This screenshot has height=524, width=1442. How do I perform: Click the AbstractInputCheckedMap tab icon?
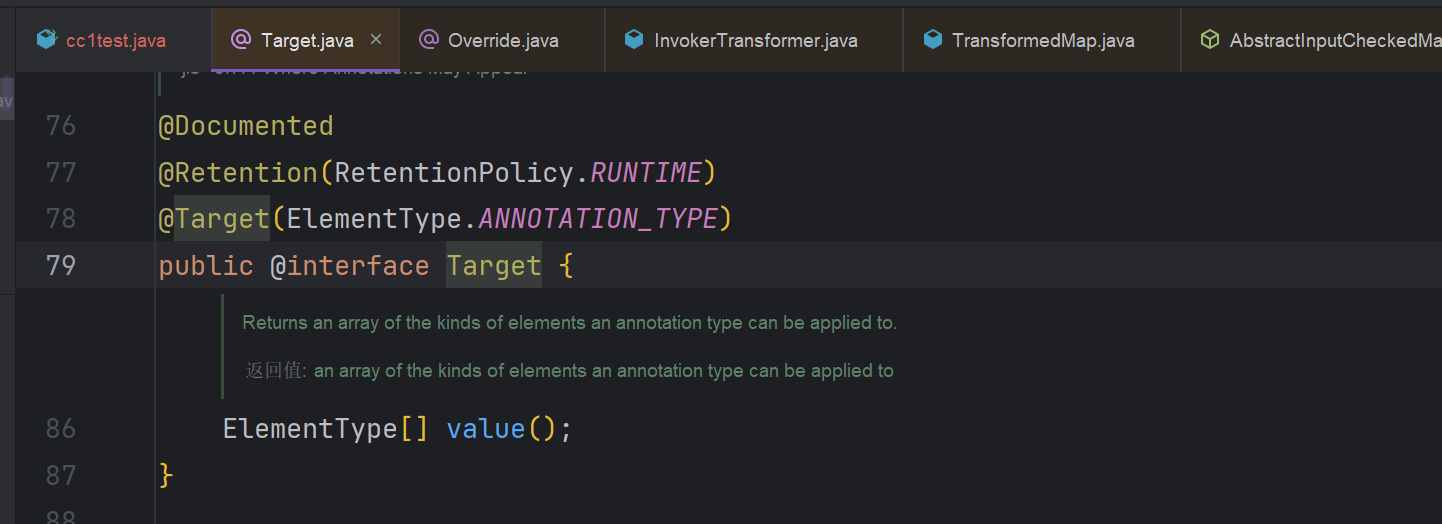click(1210, 40)
